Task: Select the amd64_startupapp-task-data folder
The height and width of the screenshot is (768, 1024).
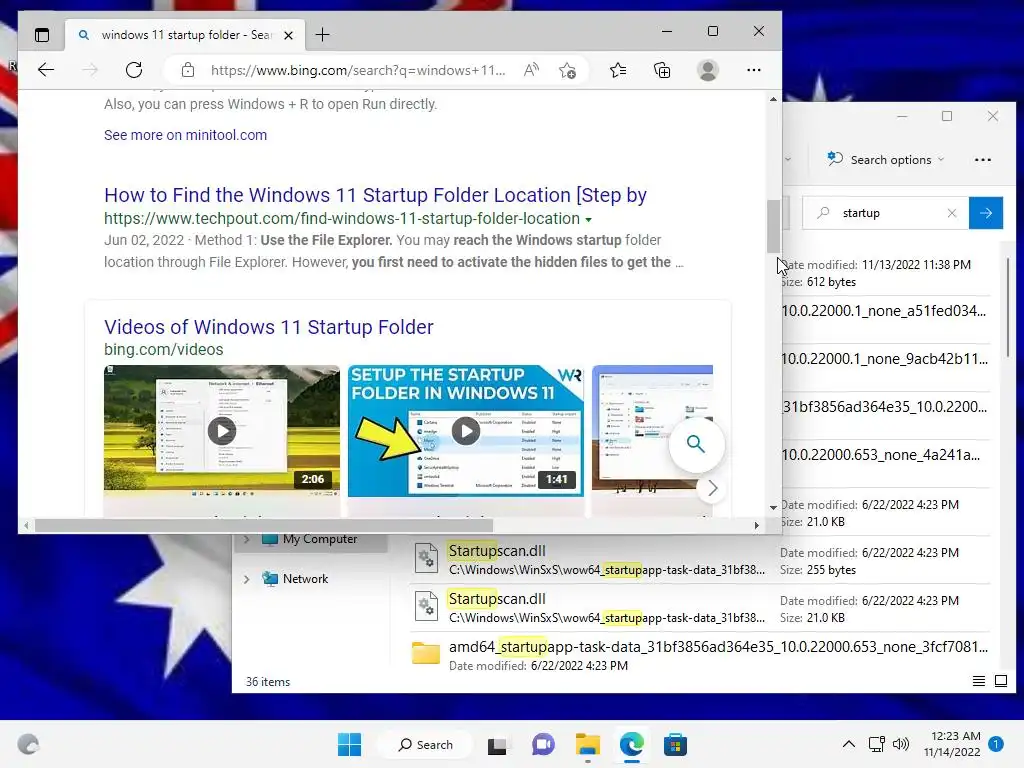Action: point(700,655)
